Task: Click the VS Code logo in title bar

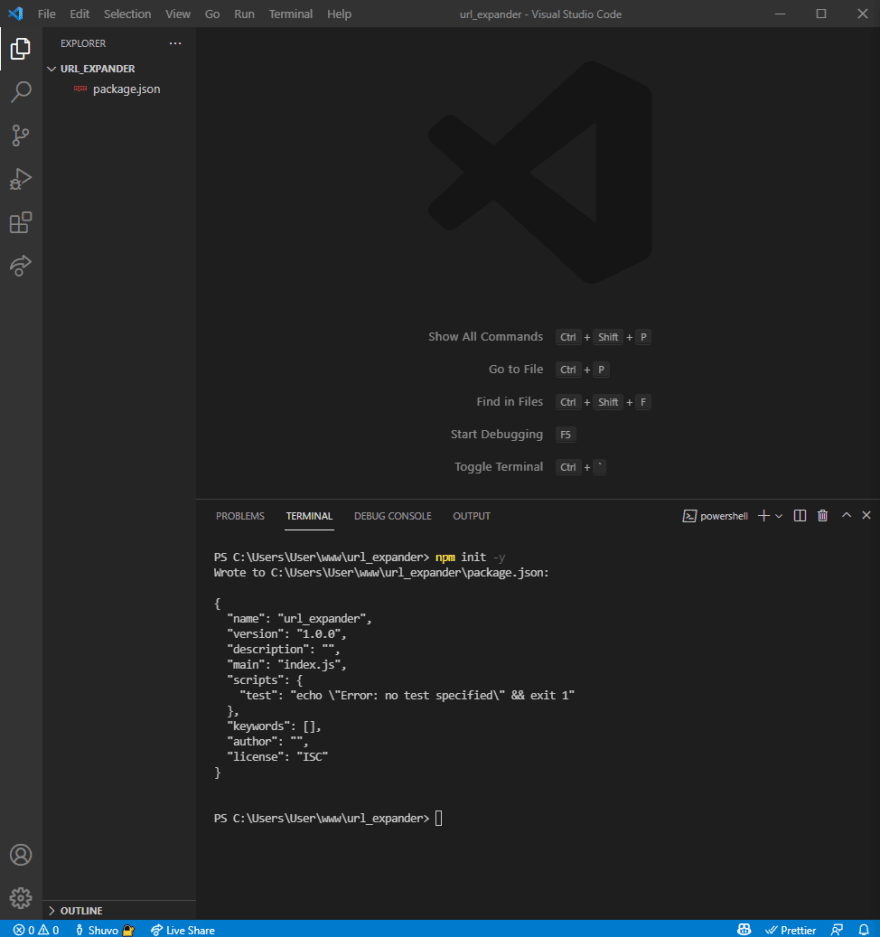Action: [x=16, y=13]
